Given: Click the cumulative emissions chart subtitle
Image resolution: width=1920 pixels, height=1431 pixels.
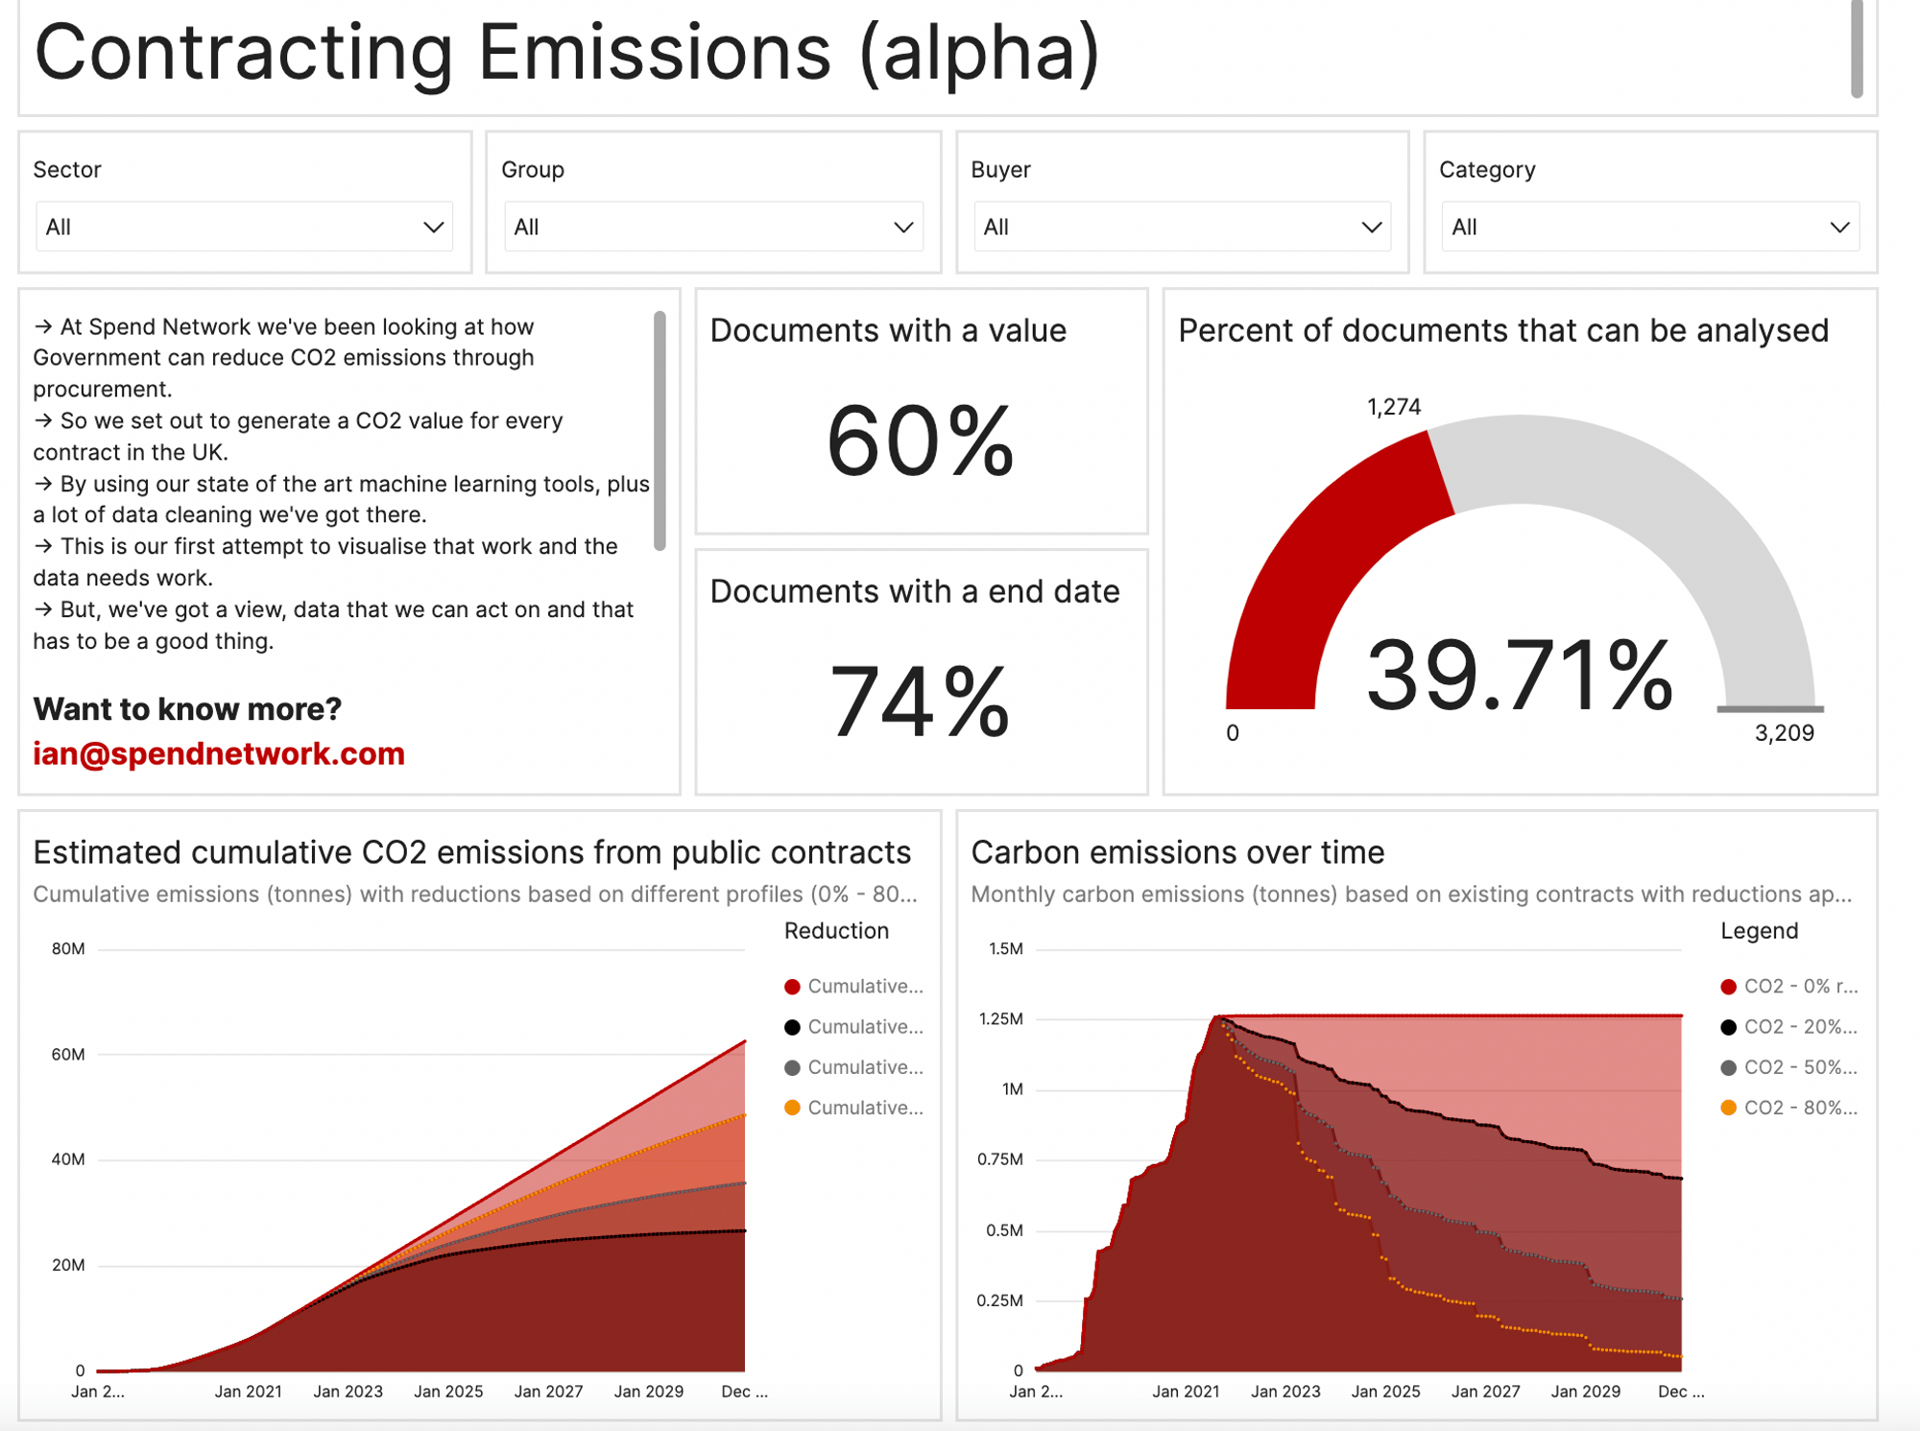Looking at the screenshot, I should 475,895.
